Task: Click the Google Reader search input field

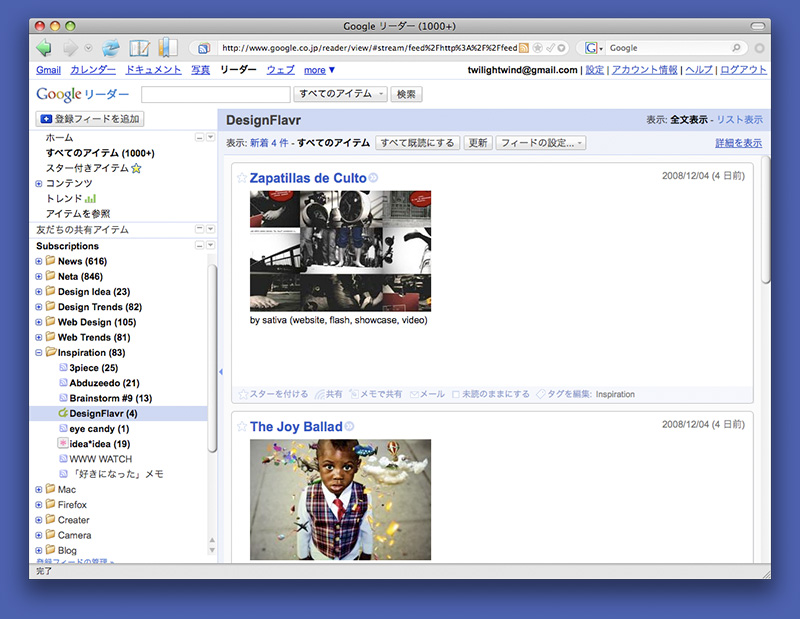Action: (216, 94)
